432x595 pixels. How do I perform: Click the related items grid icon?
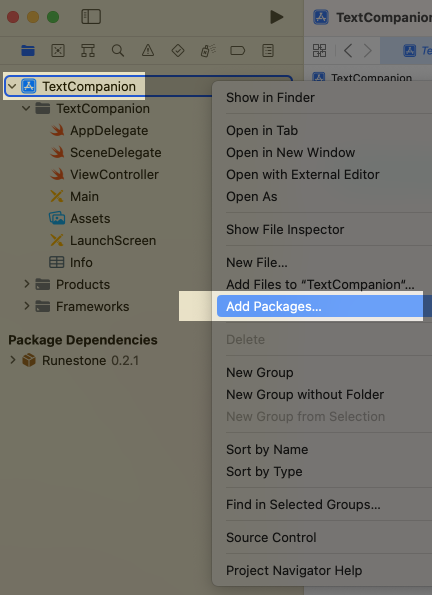click(319, 50)
